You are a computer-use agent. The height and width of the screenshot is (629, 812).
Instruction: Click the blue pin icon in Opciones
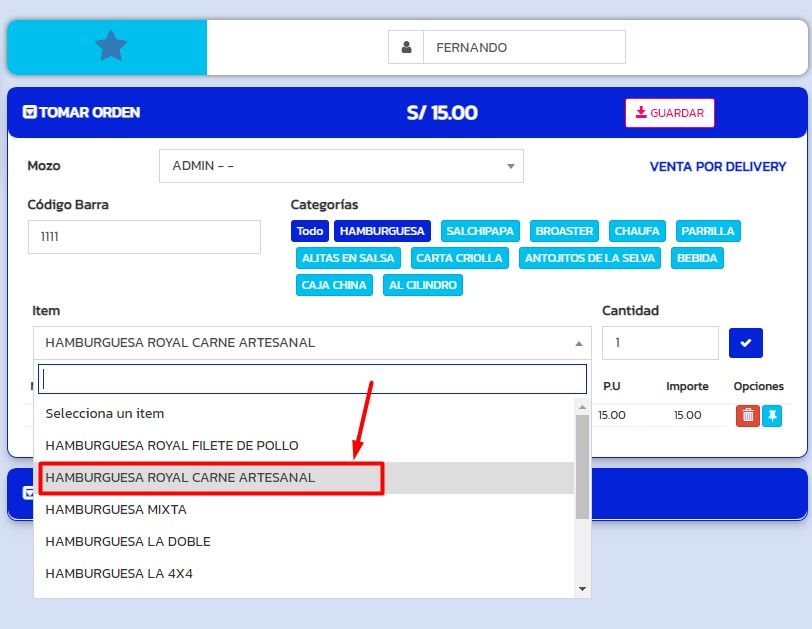[x=772, y=415]
